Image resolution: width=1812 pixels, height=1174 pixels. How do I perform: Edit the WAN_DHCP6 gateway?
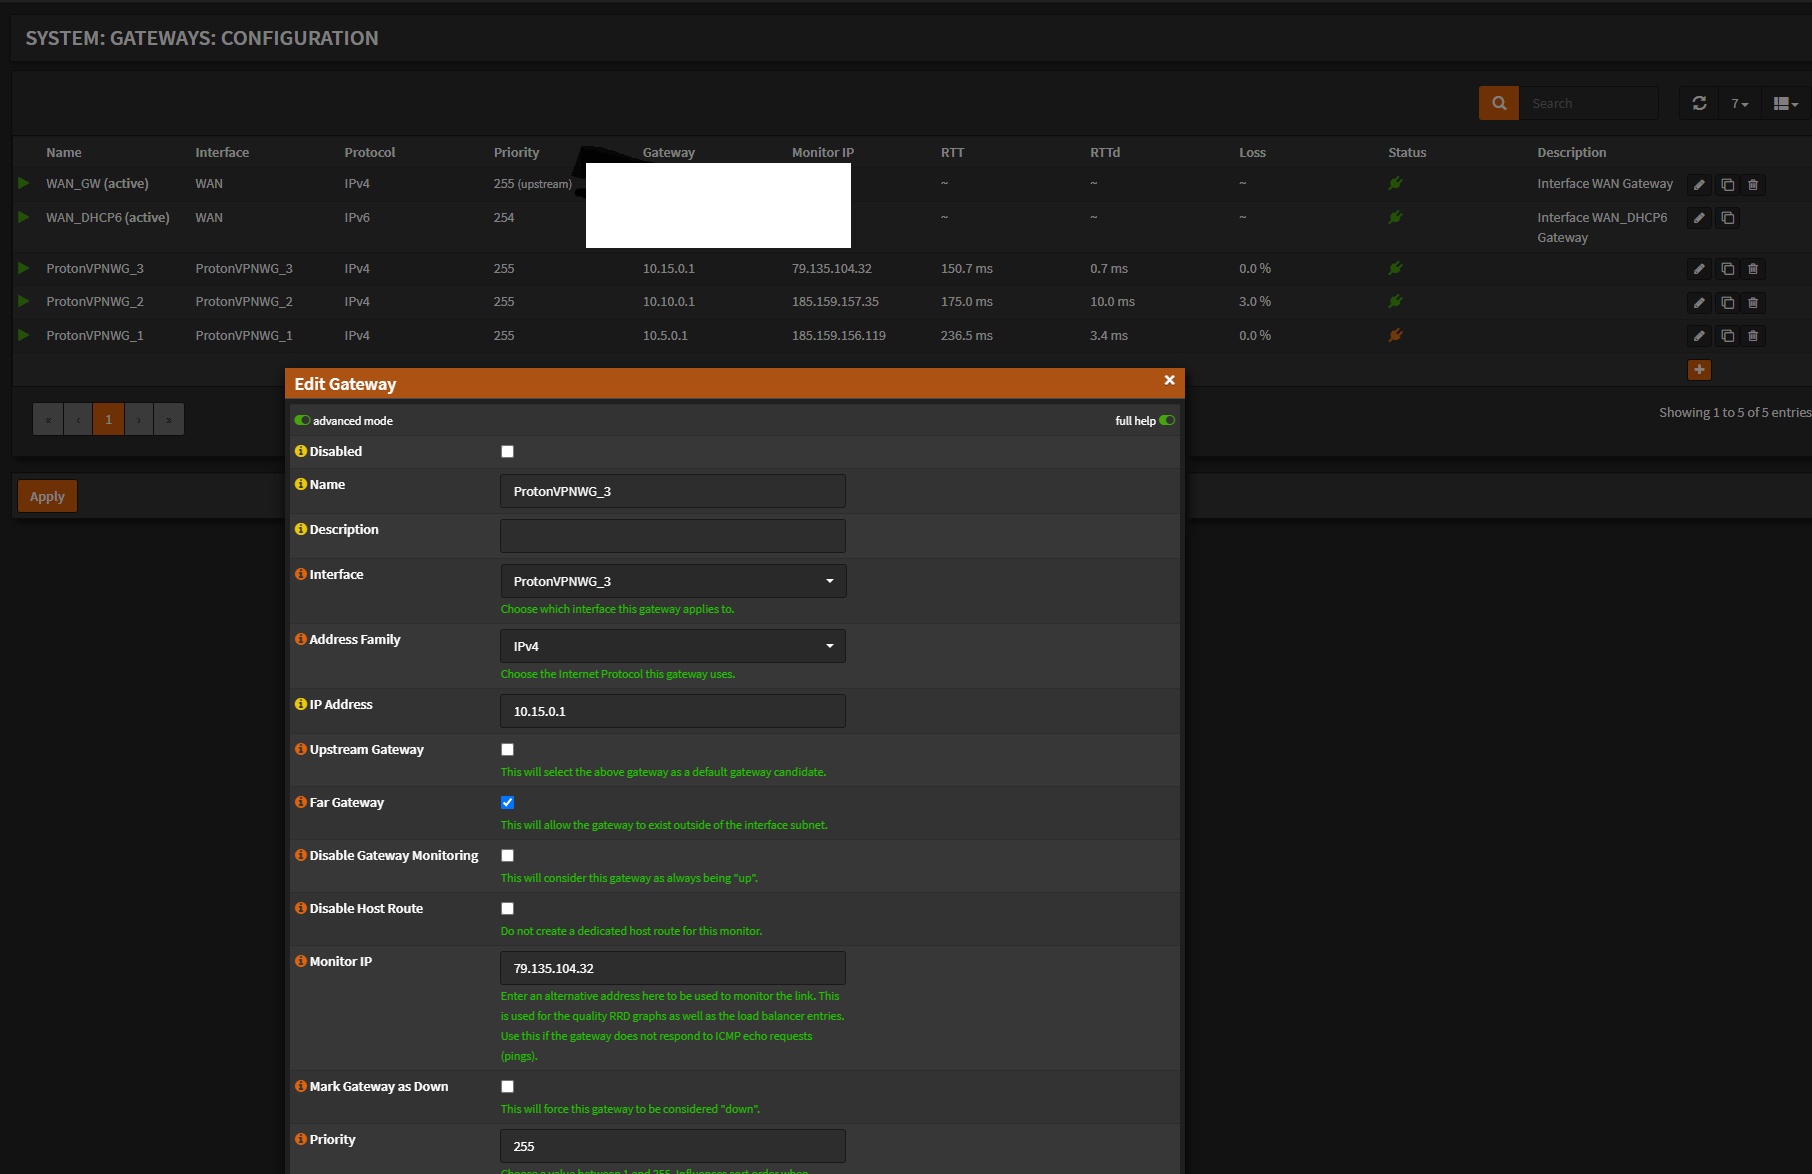[x=1699, y=218]
